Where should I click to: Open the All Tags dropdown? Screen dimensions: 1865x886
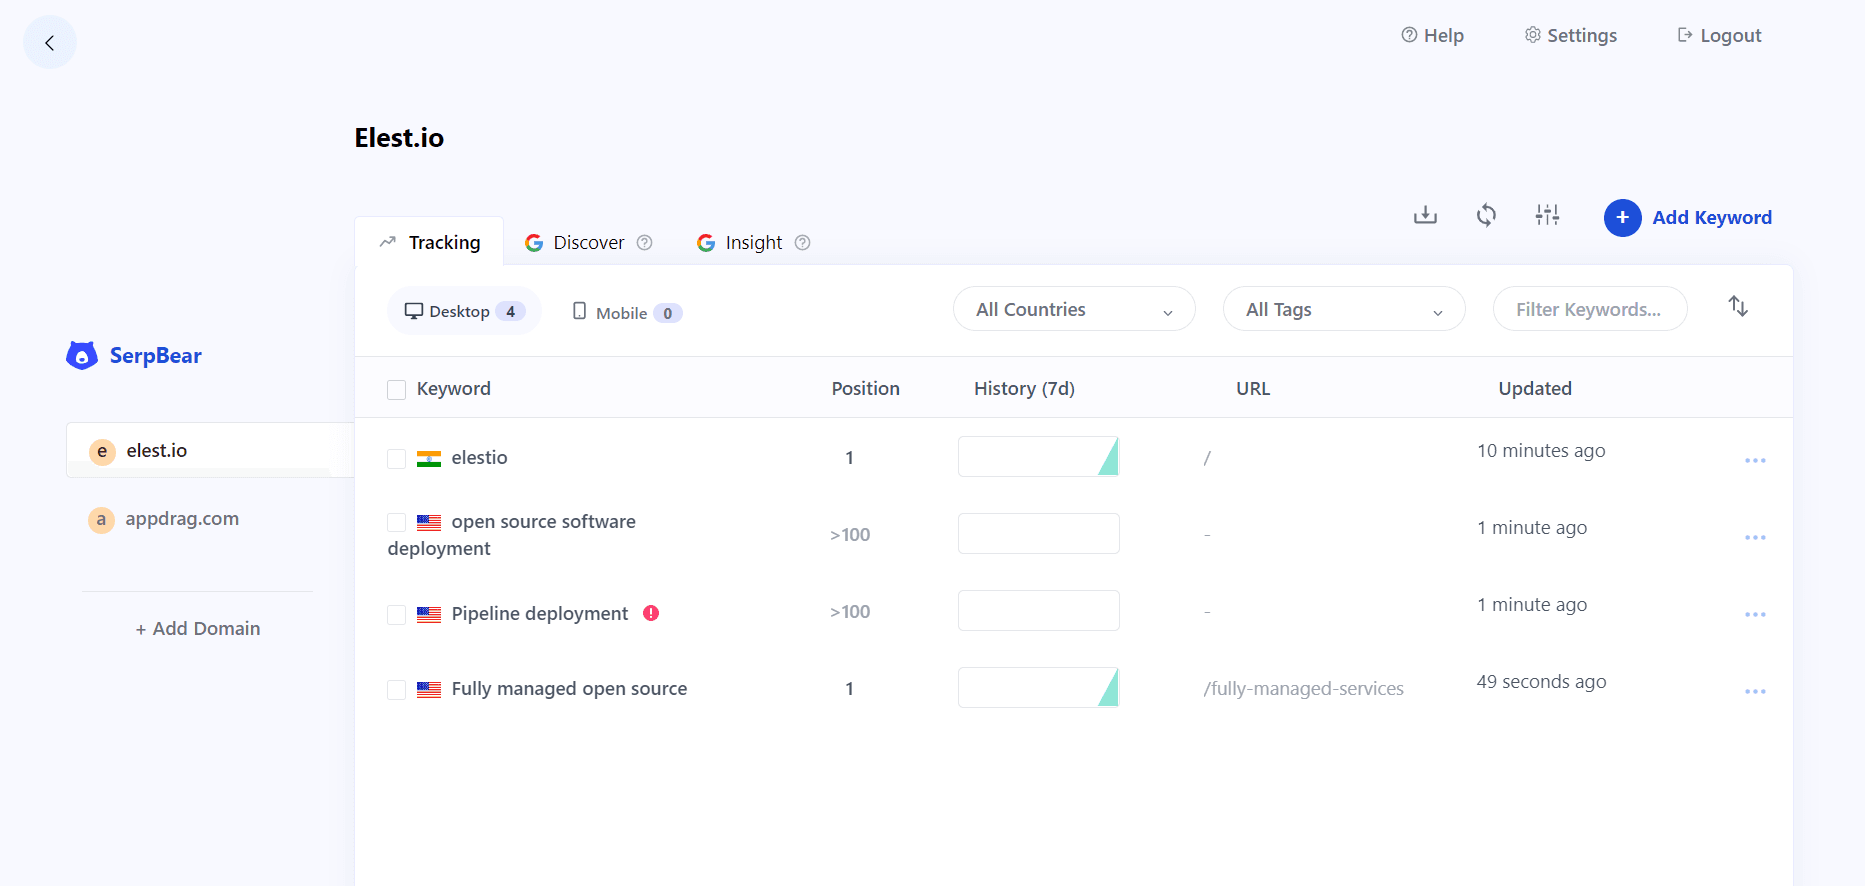click(1344, 309)
